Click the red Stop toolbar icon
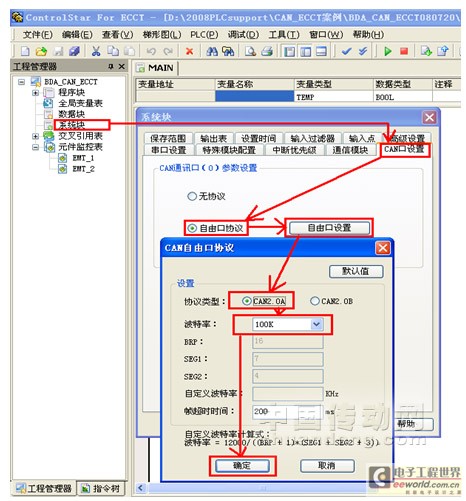 pos(404,51)
